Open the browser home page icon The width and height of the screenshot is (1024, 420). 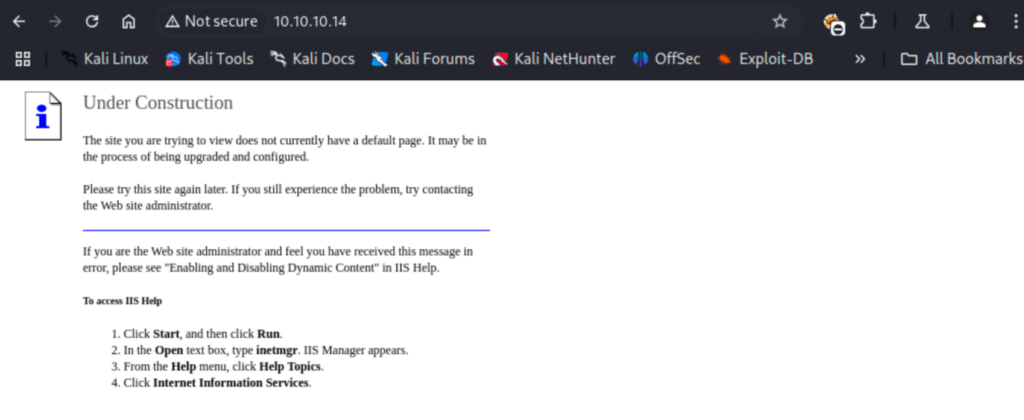tap(129, 22)
